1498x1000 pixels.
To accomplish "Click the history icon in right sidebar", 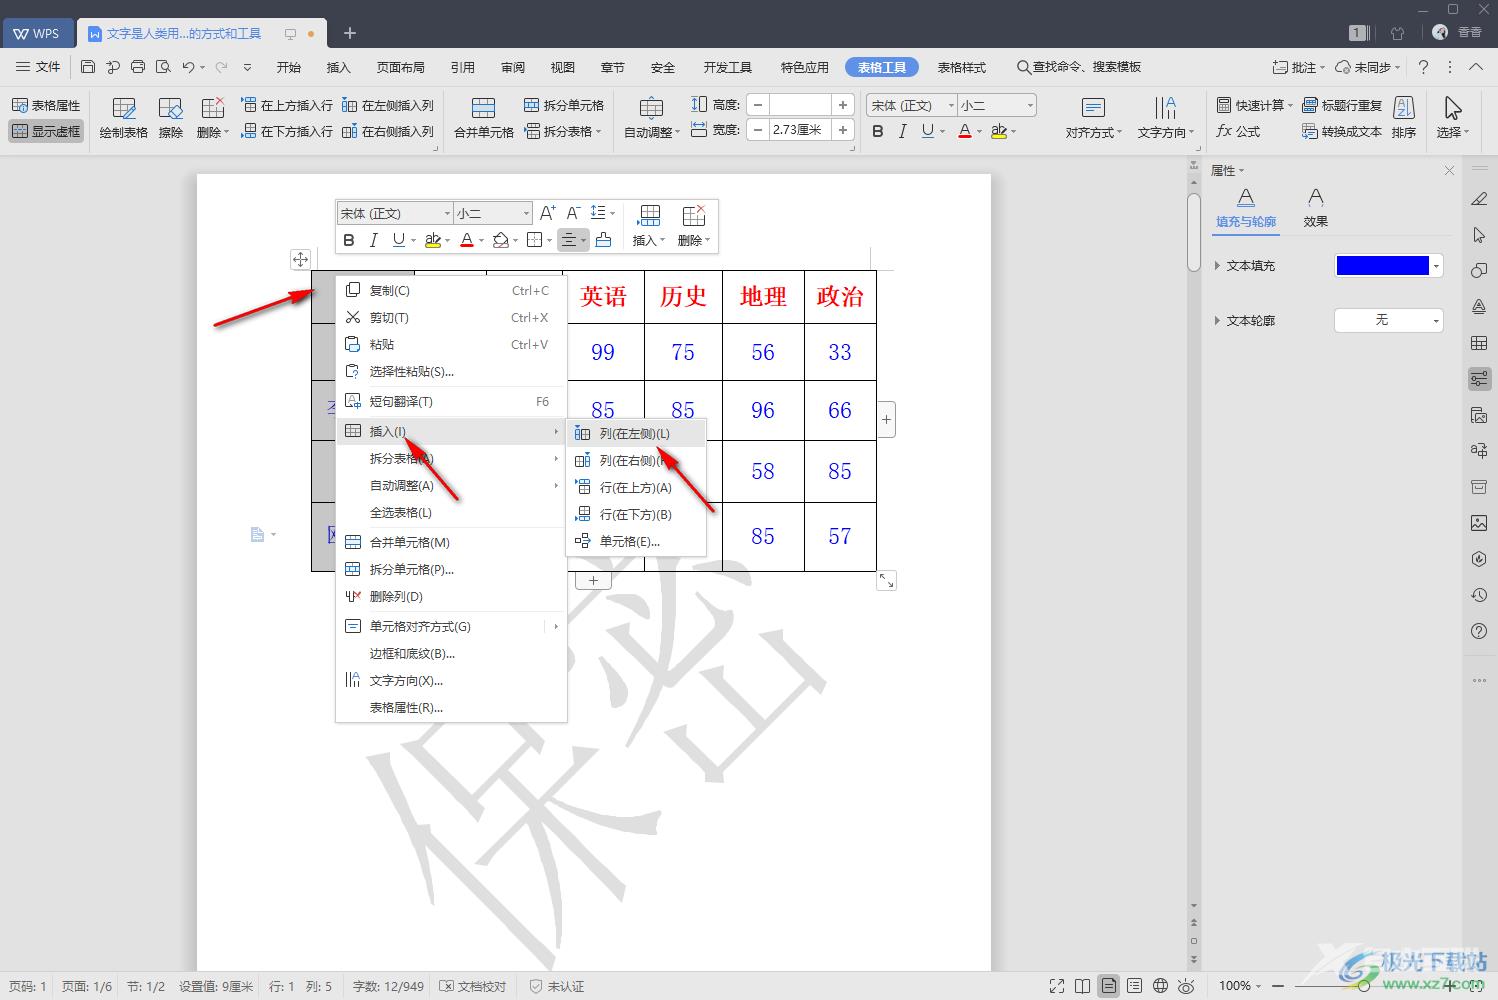I will (x=1479, y=595).
